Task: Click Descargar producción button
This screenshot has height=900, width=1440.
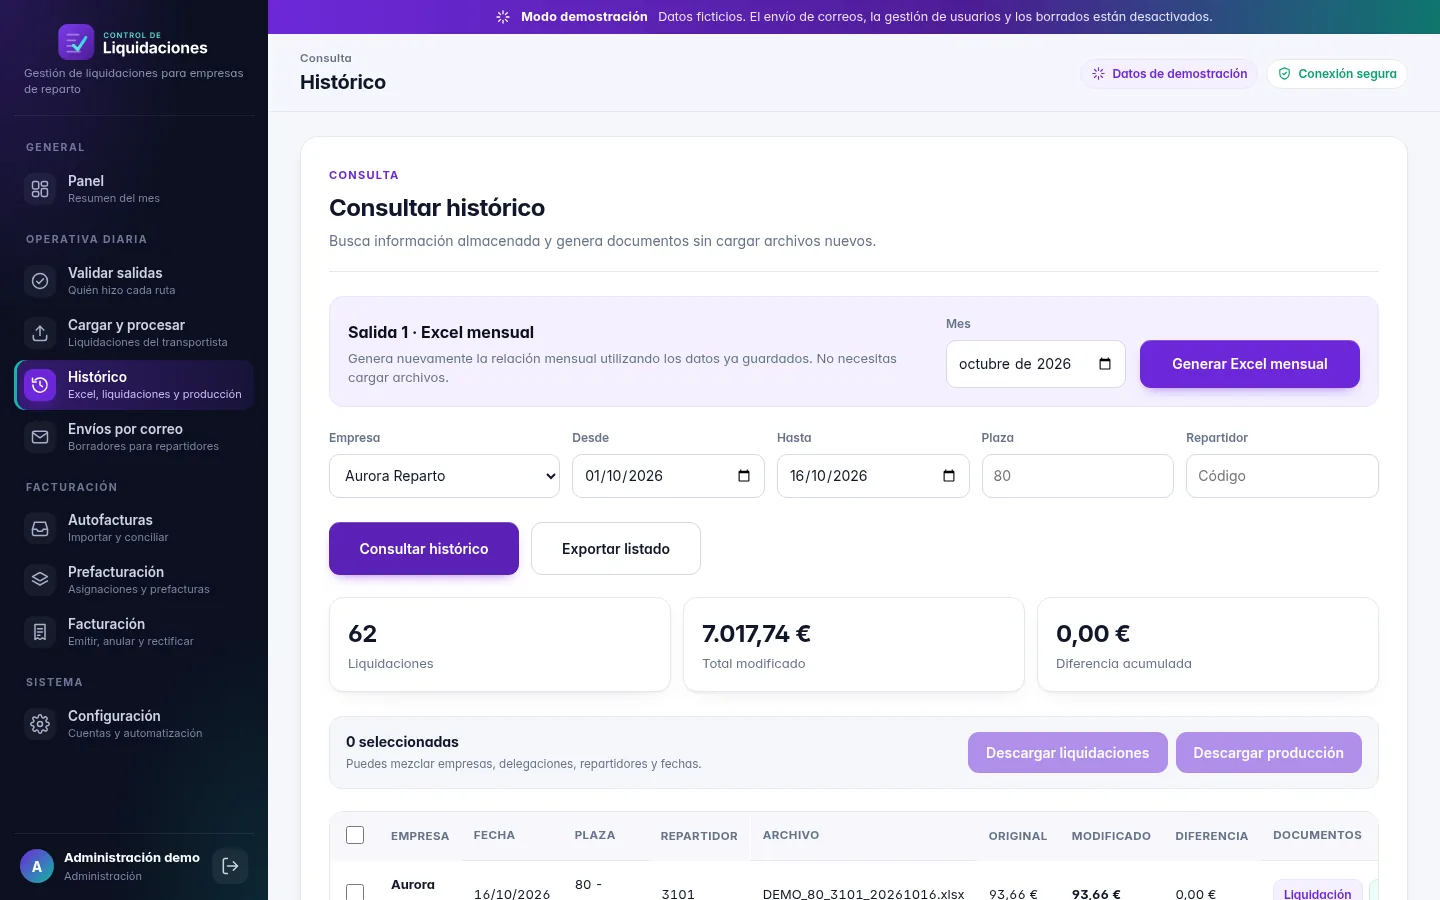Action: click(x=1269, y=753)
